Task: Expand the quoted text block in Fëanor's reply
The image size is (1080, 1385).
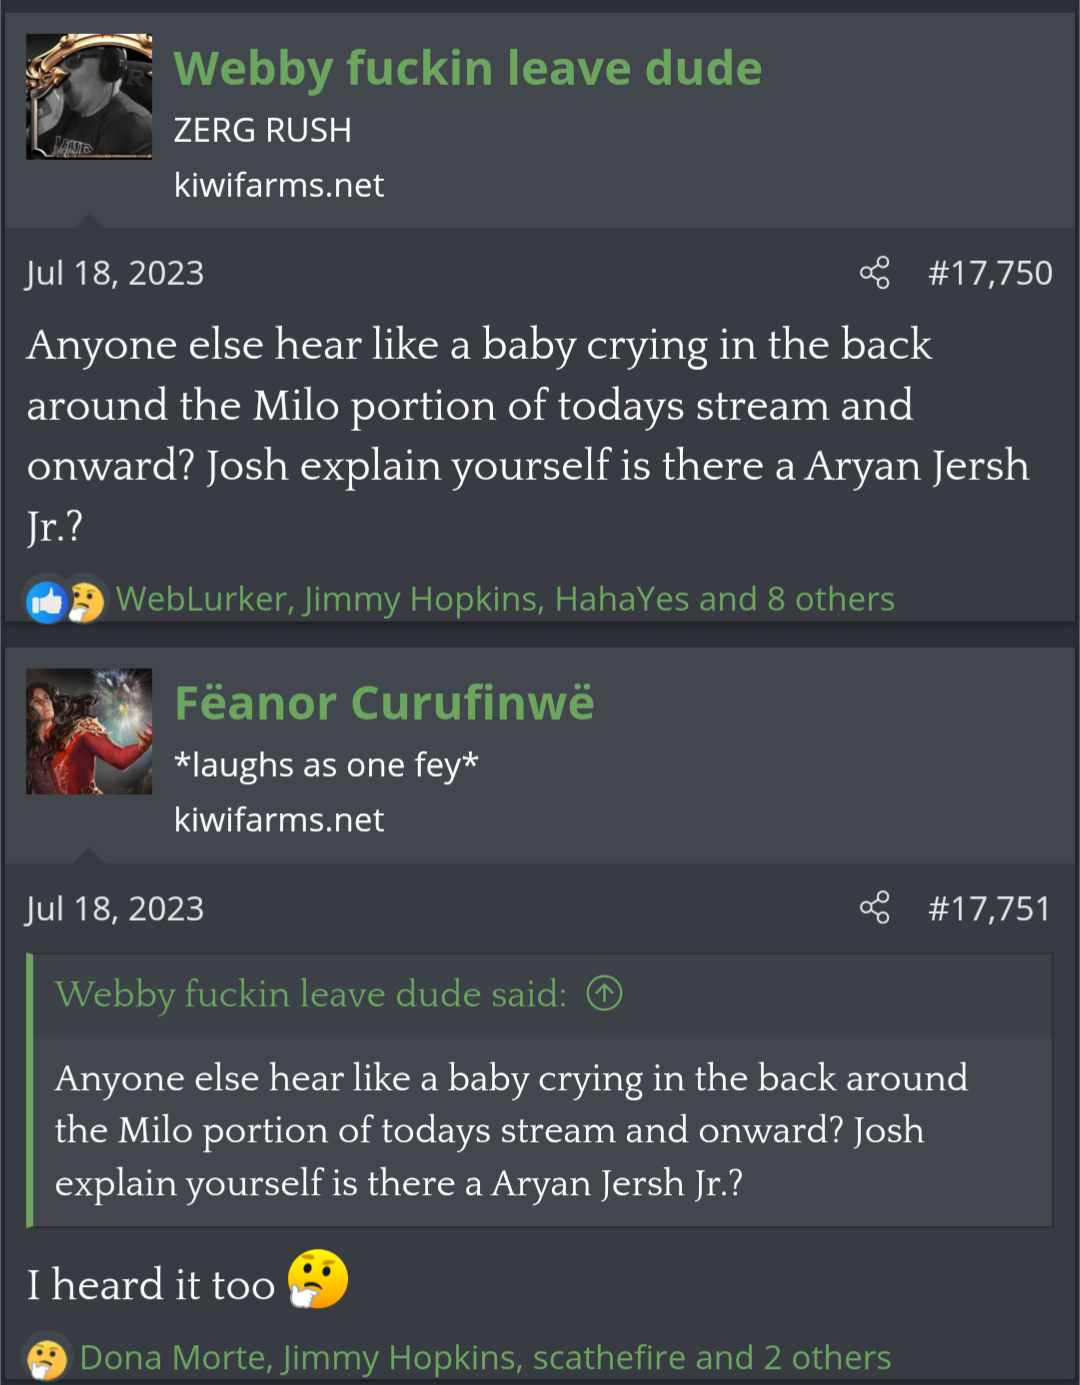Action: point(540,1131)
